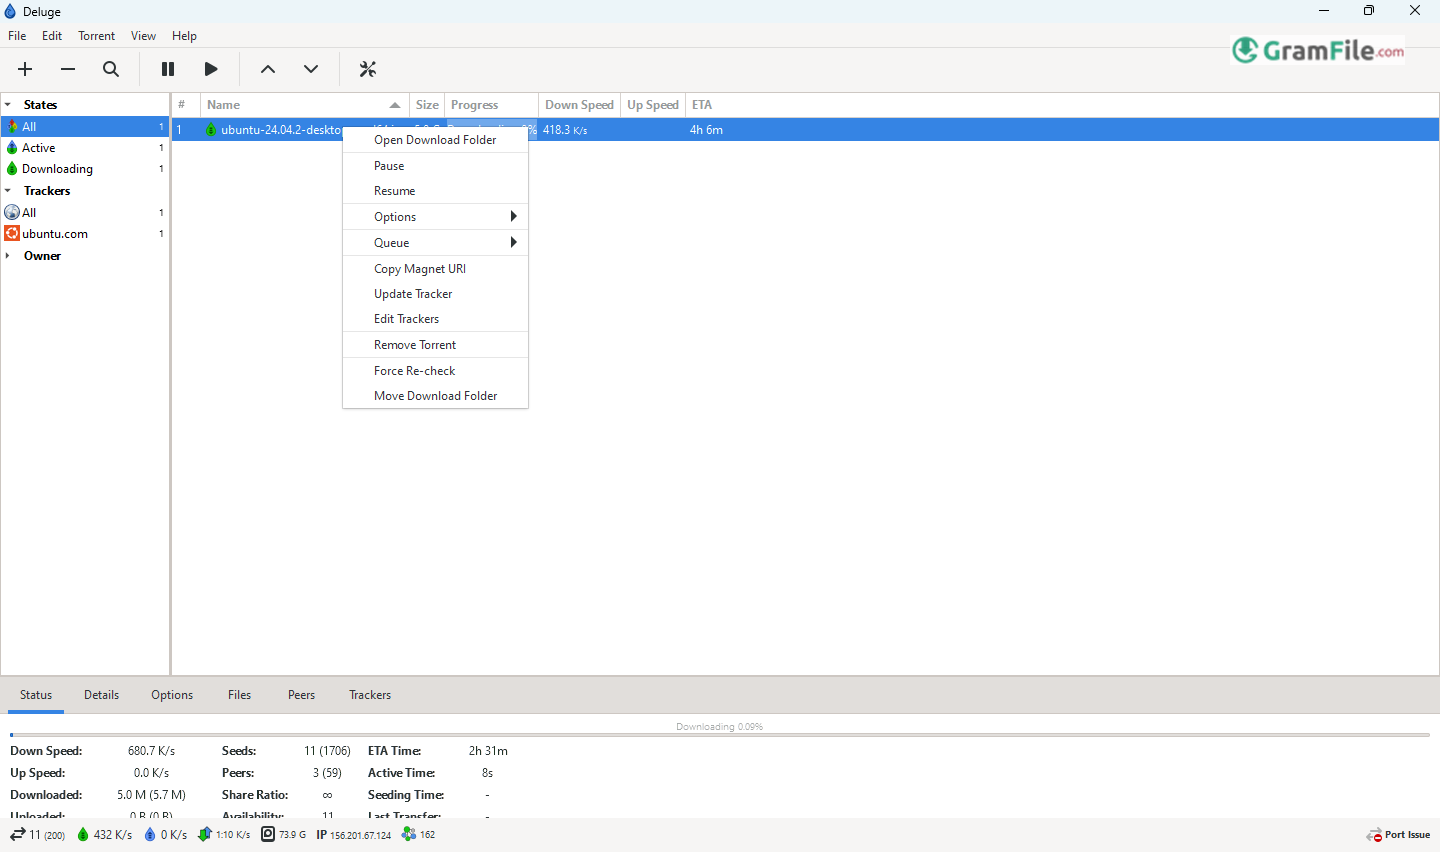Move the torrent up in the queue

click(268, 69)
